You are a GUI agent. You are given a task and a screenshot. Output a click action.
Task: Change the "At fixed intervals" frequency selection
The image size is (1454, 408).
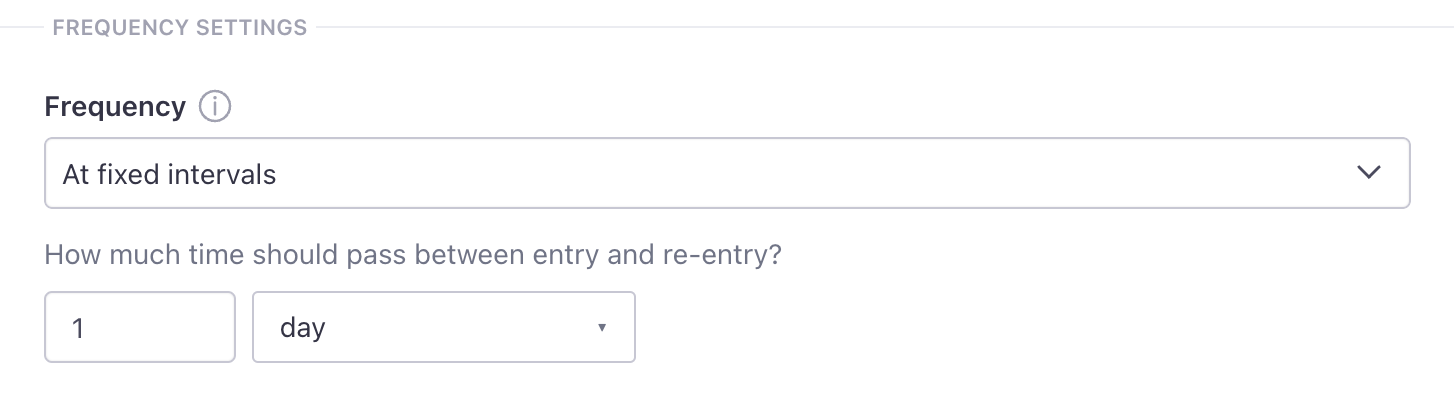point(727,173)
